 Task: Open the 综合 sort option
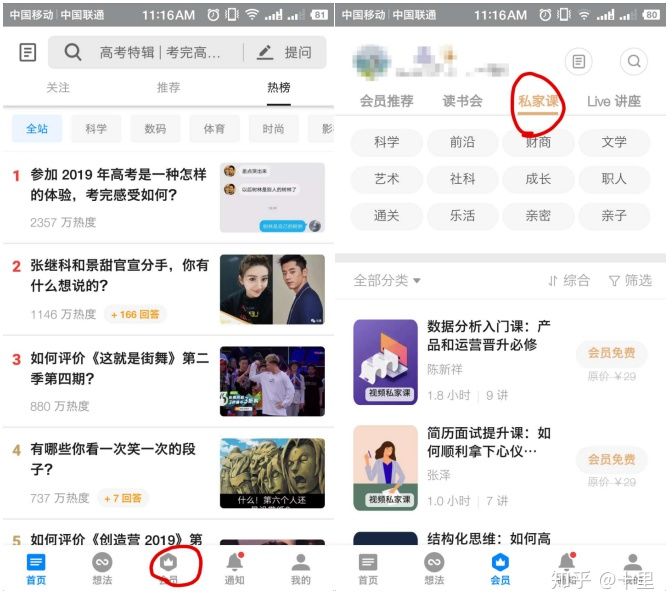click(x=569, y=281)
